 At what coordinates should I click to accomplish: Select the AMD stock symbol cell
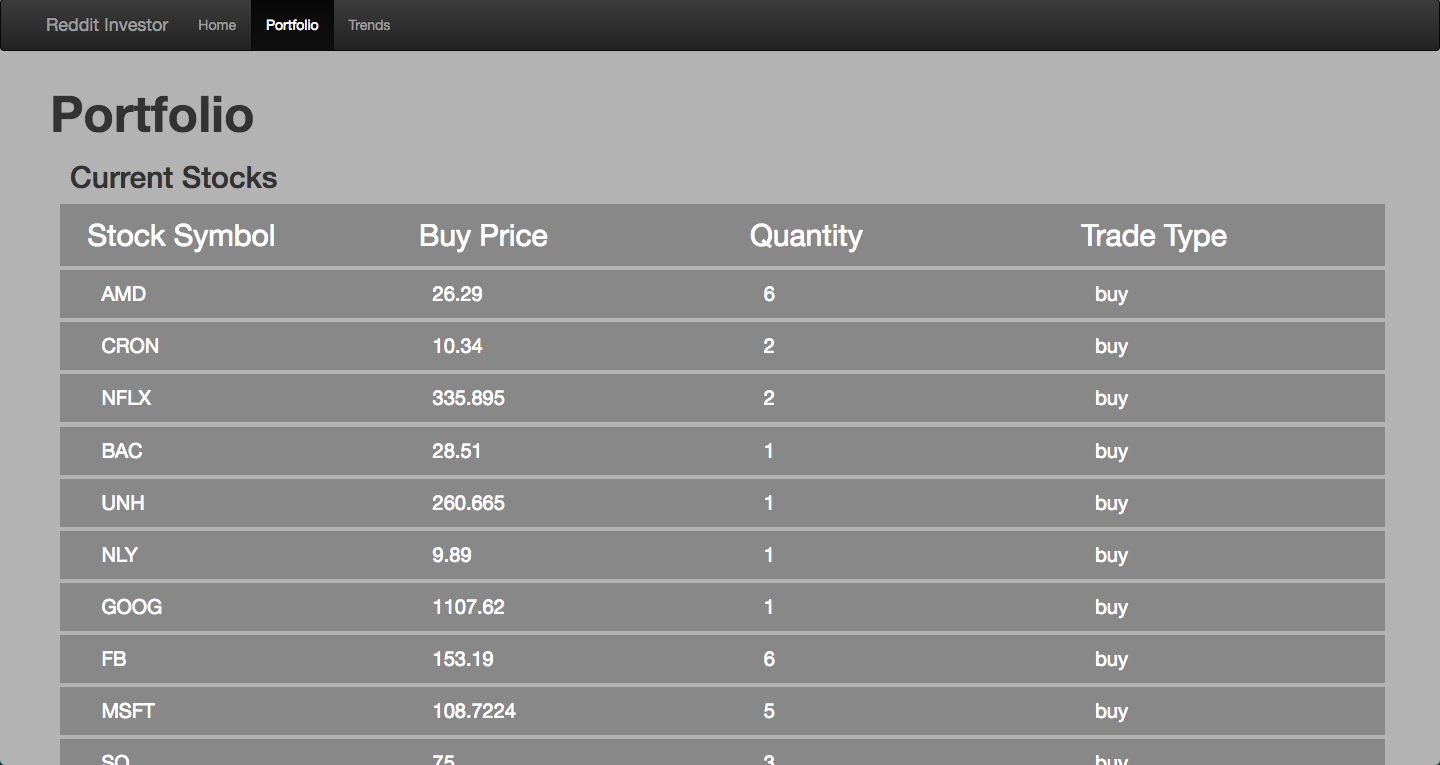click(124, 294)
